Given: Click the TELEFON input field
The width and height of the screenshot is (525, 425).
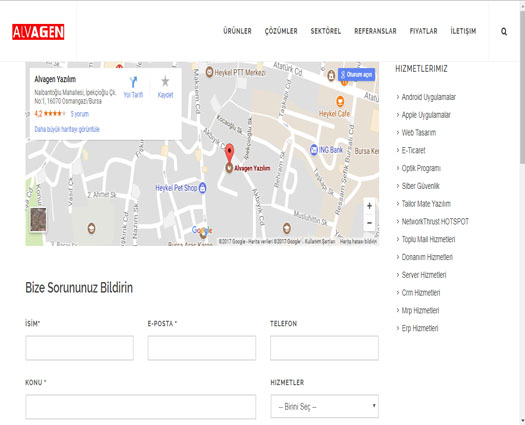Looking at the screenshot, I should 324,348.
